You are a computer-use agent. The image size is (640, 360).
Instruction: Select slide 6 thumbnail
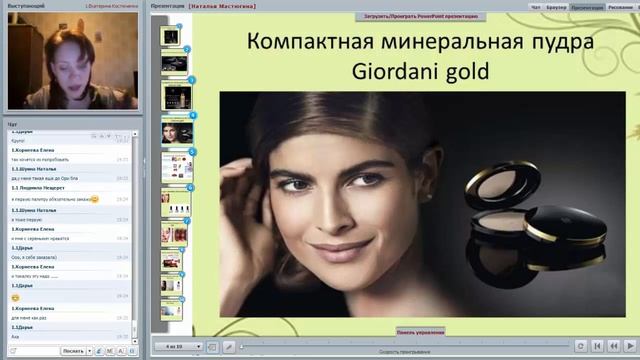point(176,202)
